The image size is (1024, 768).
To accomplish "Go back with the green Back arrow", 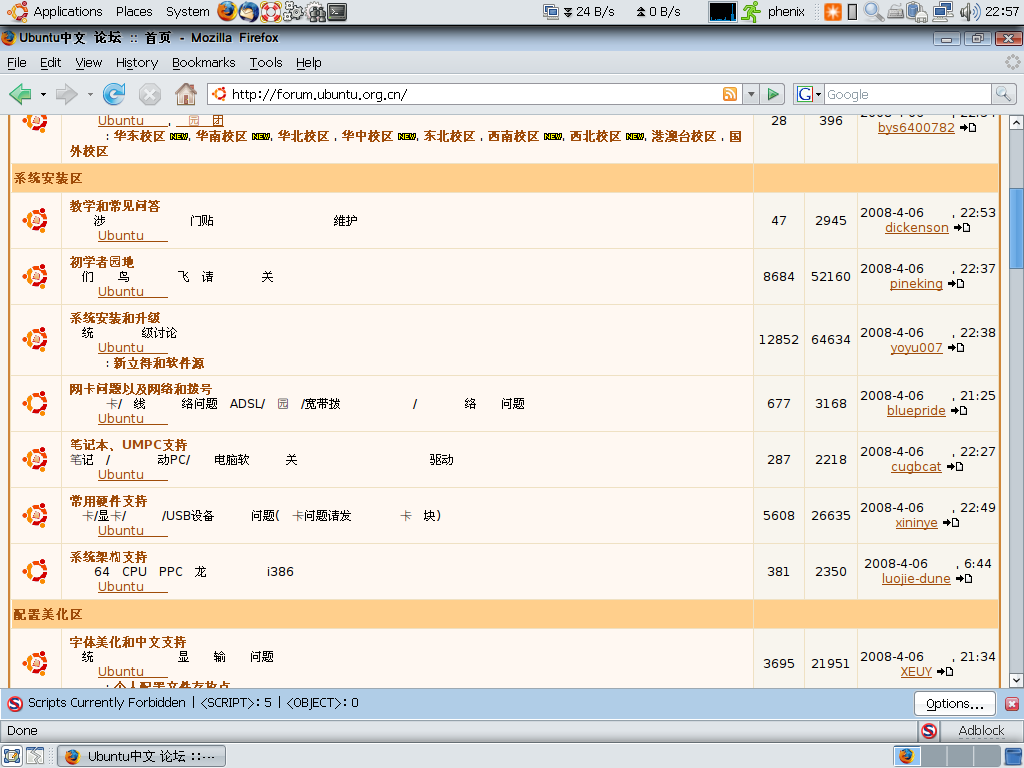I will [x=21, y=94].
